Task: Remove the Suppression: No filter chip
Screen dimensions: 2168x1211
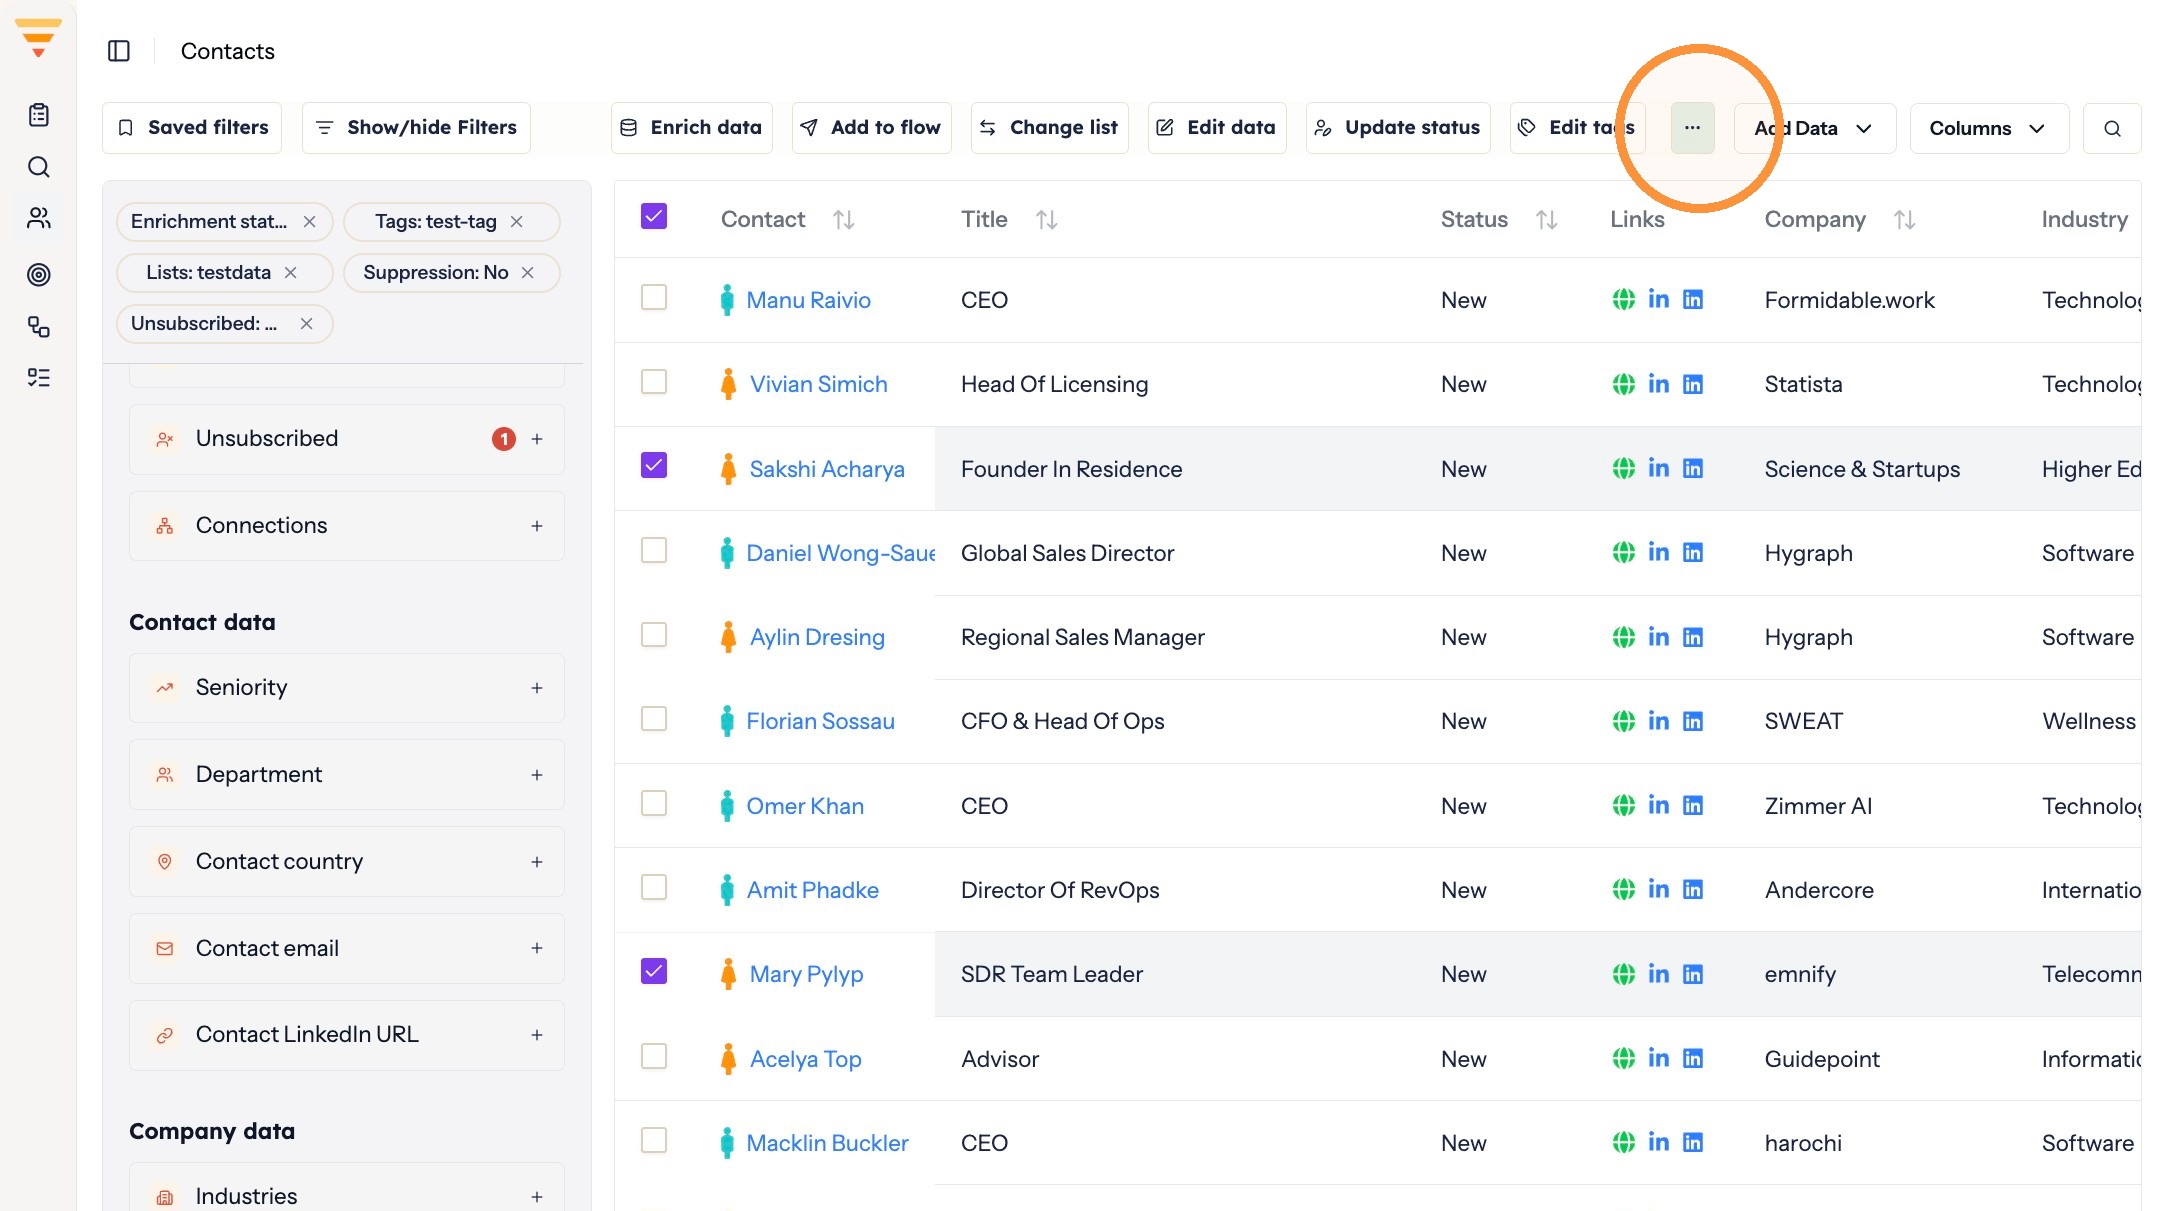Action: coord(528,273)
